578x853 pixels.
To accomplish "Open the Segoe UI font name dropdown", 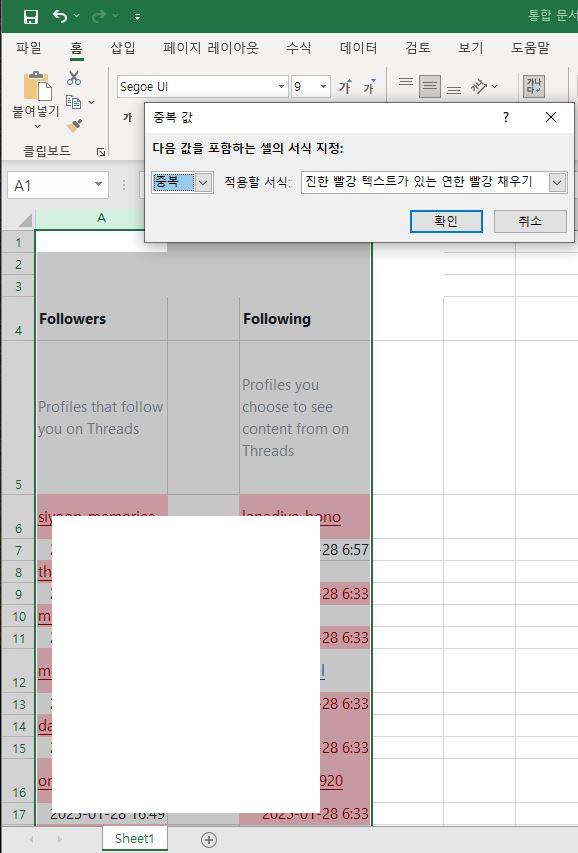I will click(281, 86).
